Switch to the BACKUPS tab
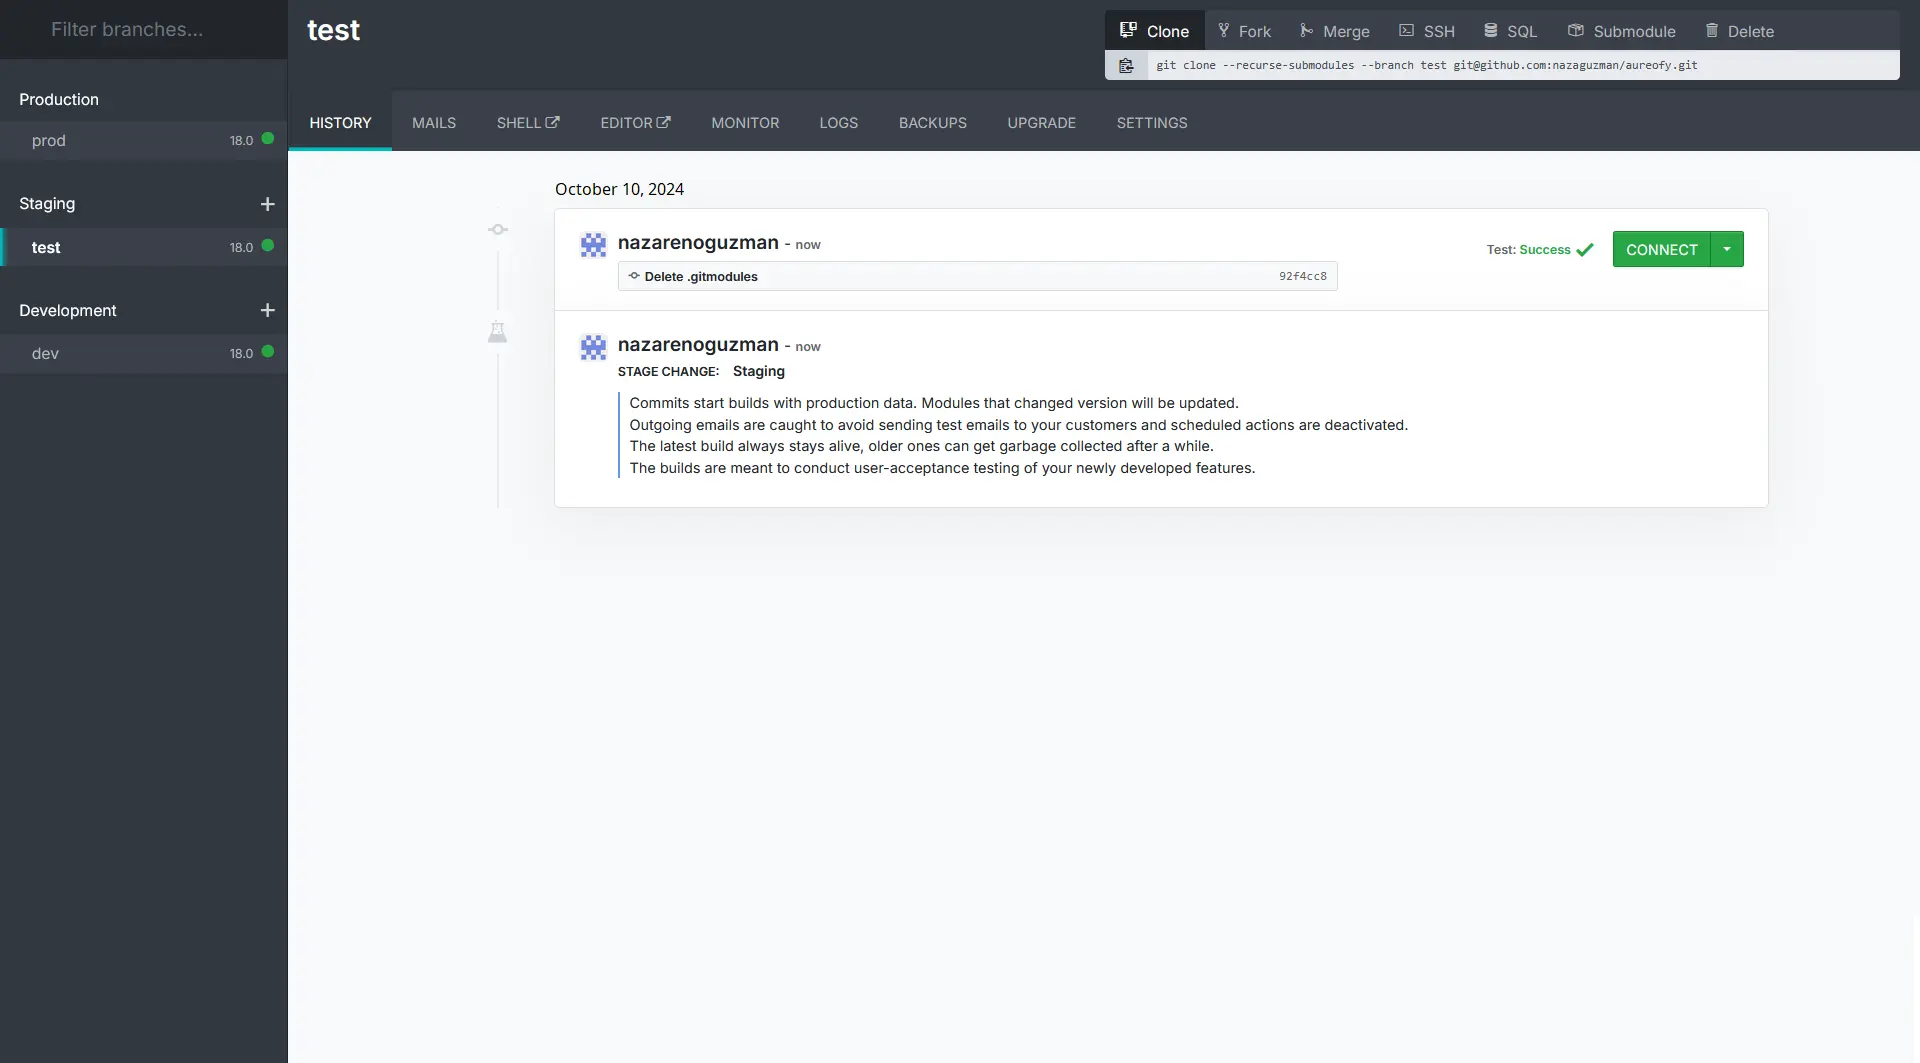1920x1063 pixels. 932,123
